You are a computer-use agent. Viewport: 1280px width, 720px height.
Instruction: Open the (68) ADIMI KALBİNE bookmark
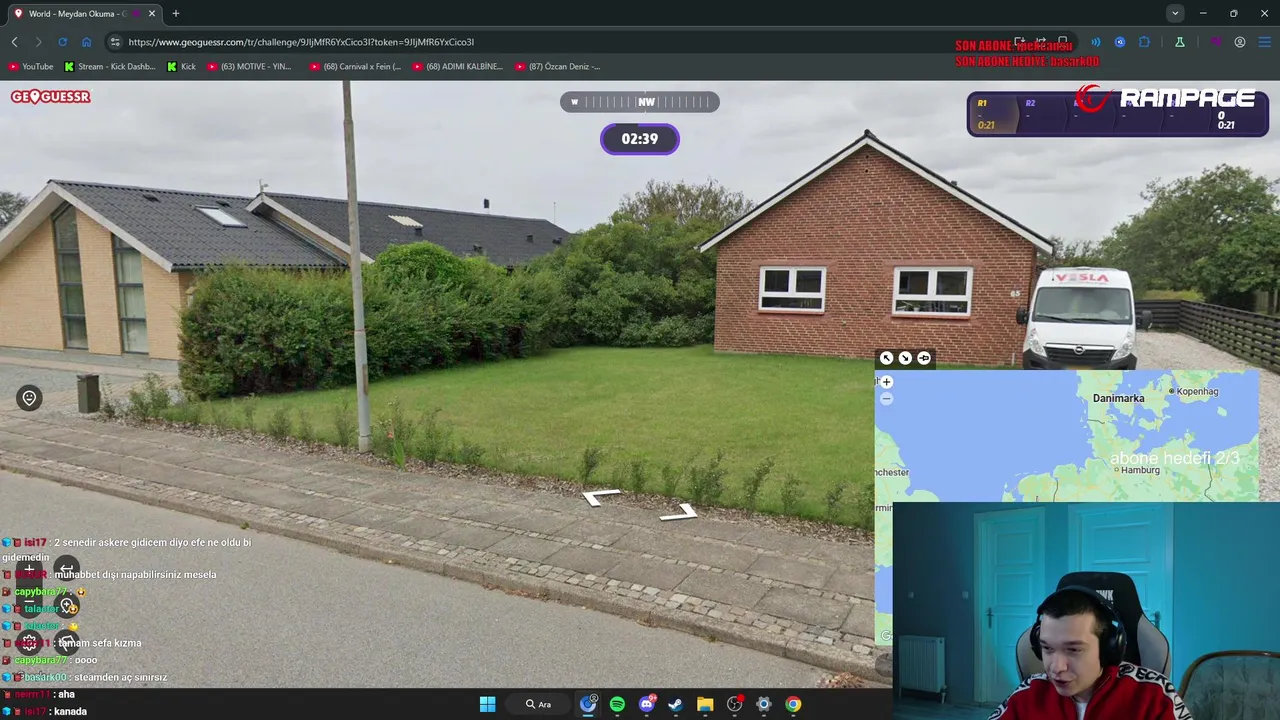tap(458, 67)
